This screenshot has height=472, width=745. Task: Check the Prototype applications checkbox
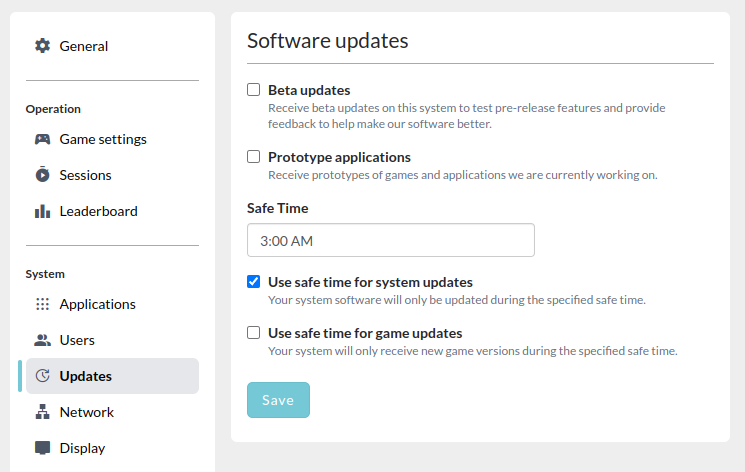click(253, 156)
